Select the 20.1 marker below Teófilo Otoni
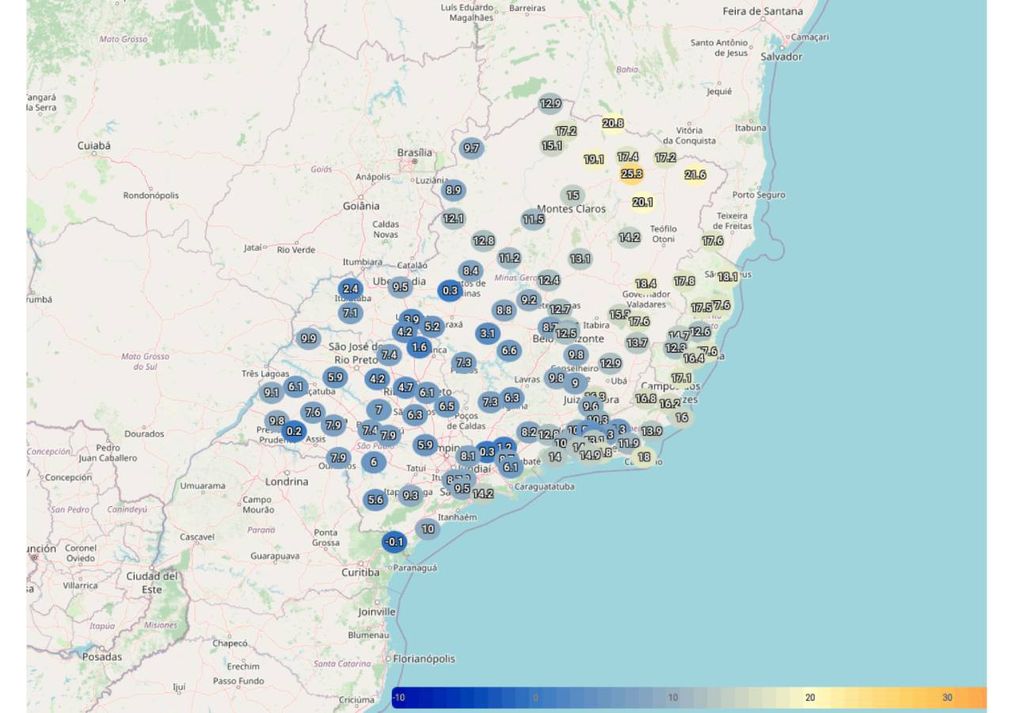 click(x=641, y=201)
